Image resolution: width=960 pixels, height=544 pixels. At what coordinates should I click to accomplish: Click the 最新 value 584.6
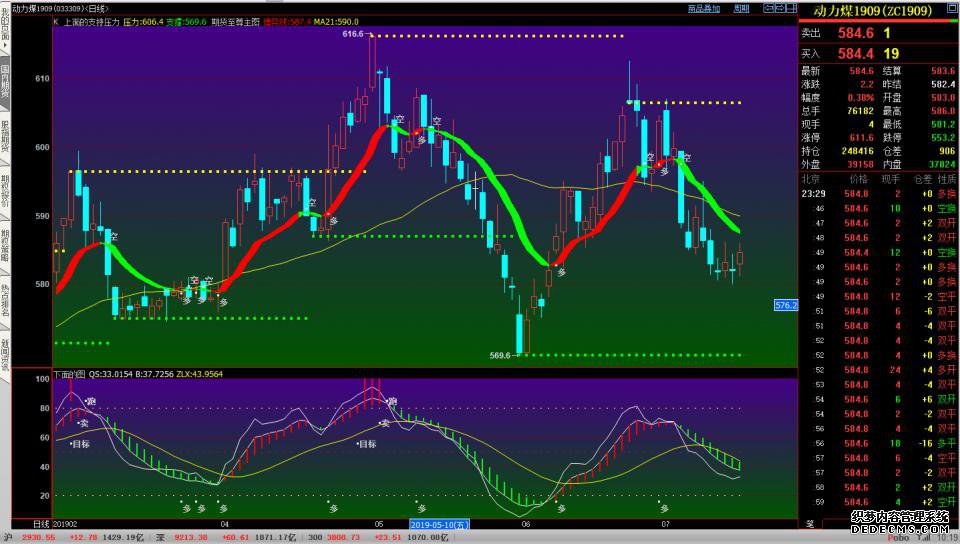coord(861,71)
